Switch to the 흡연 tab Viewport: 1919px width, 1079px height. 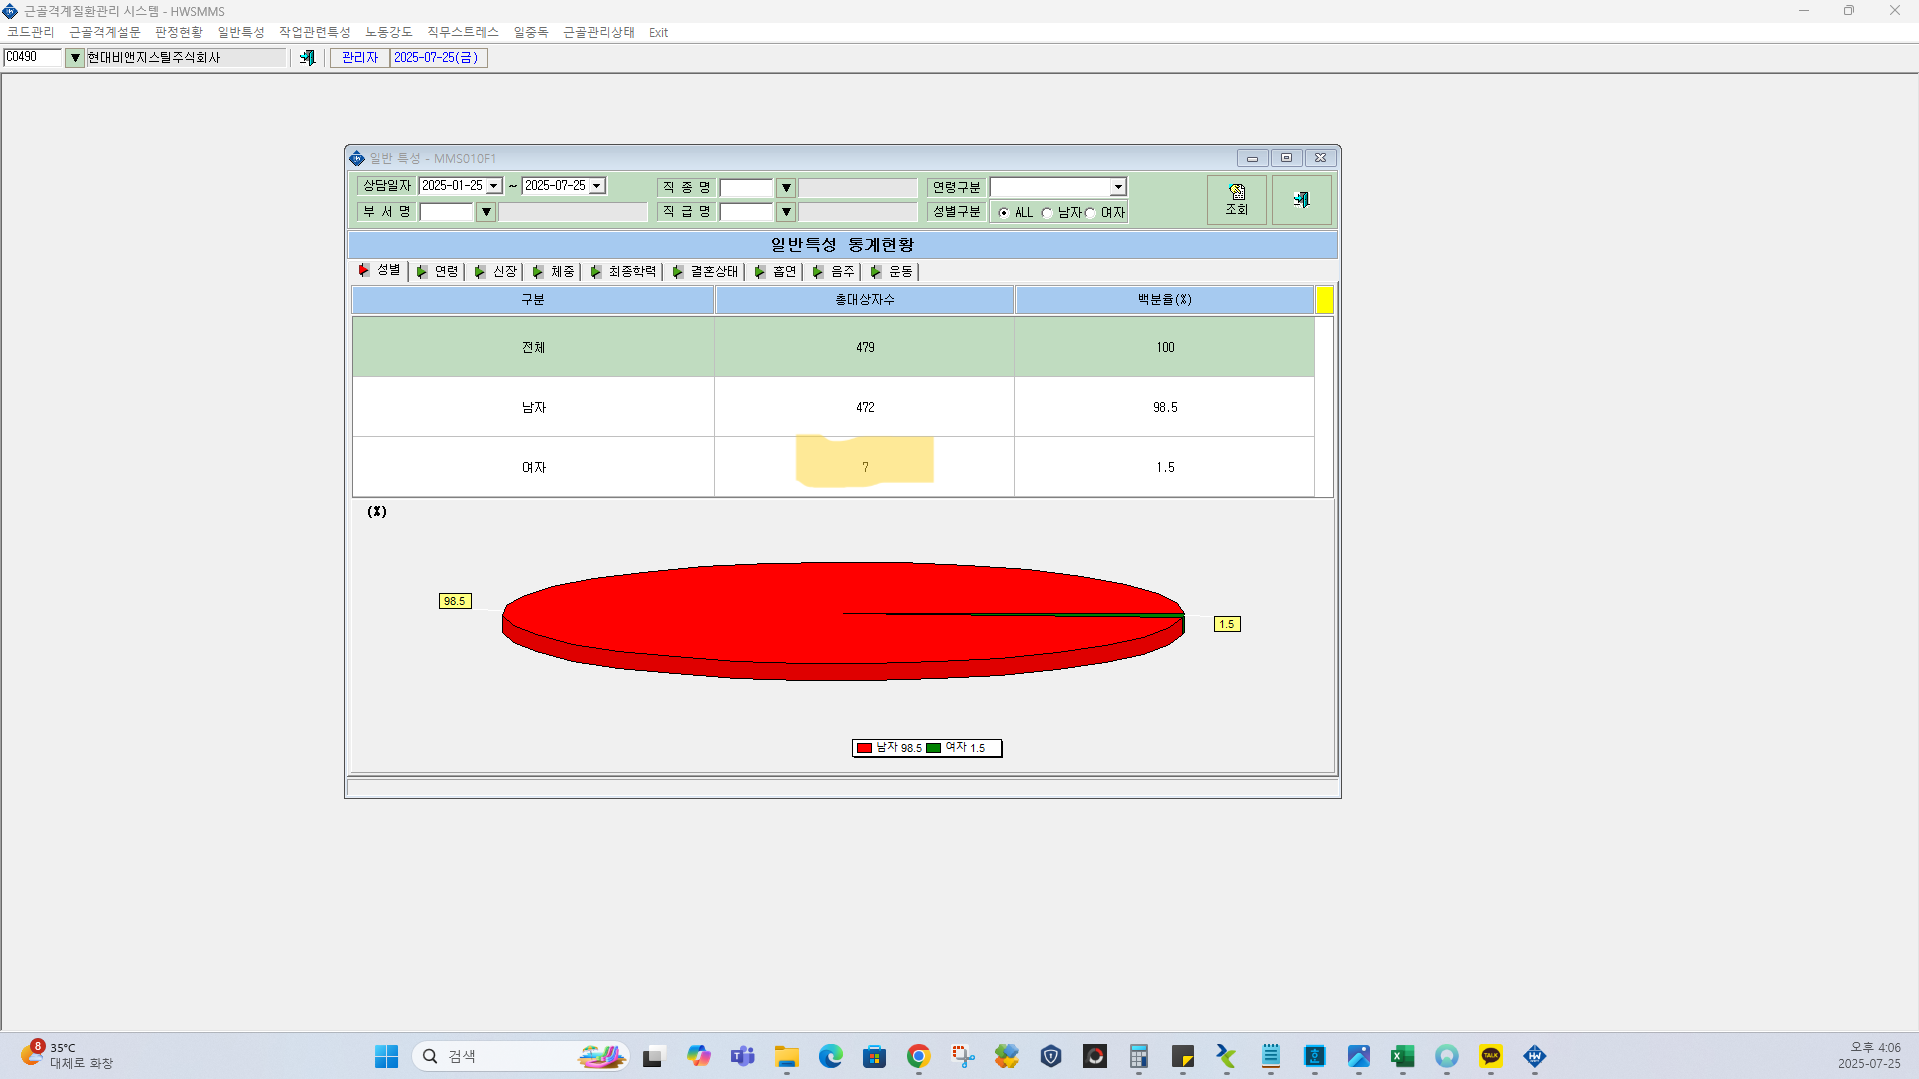tap(776, 271)
